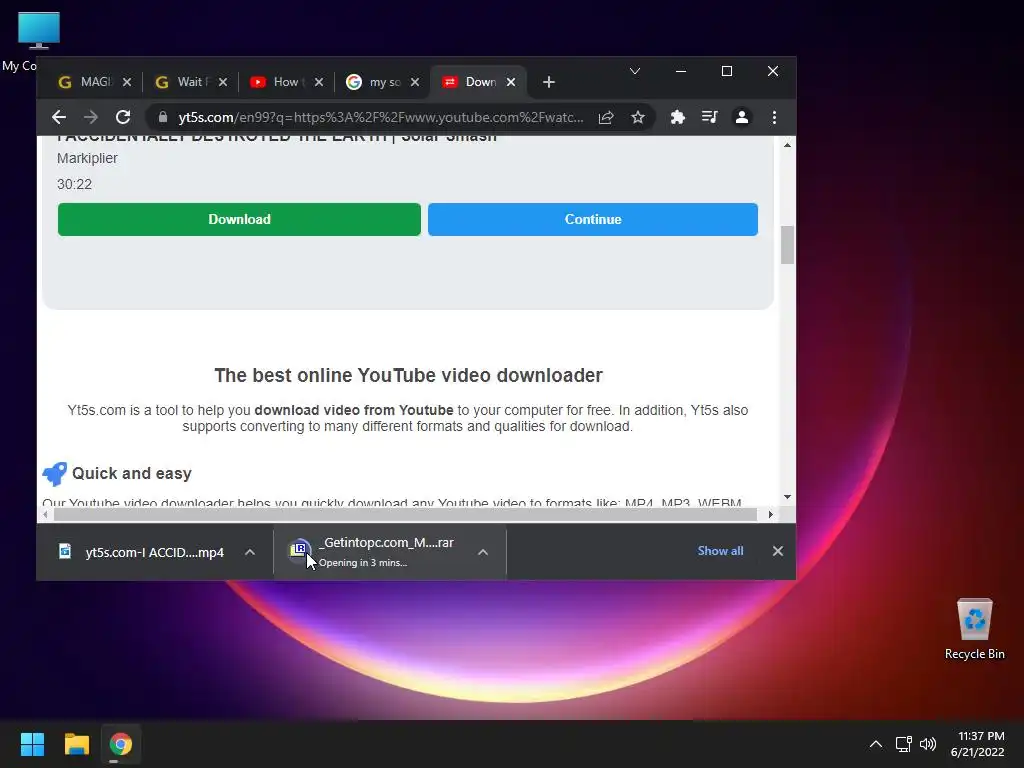Close the MAGI tab

127,82
